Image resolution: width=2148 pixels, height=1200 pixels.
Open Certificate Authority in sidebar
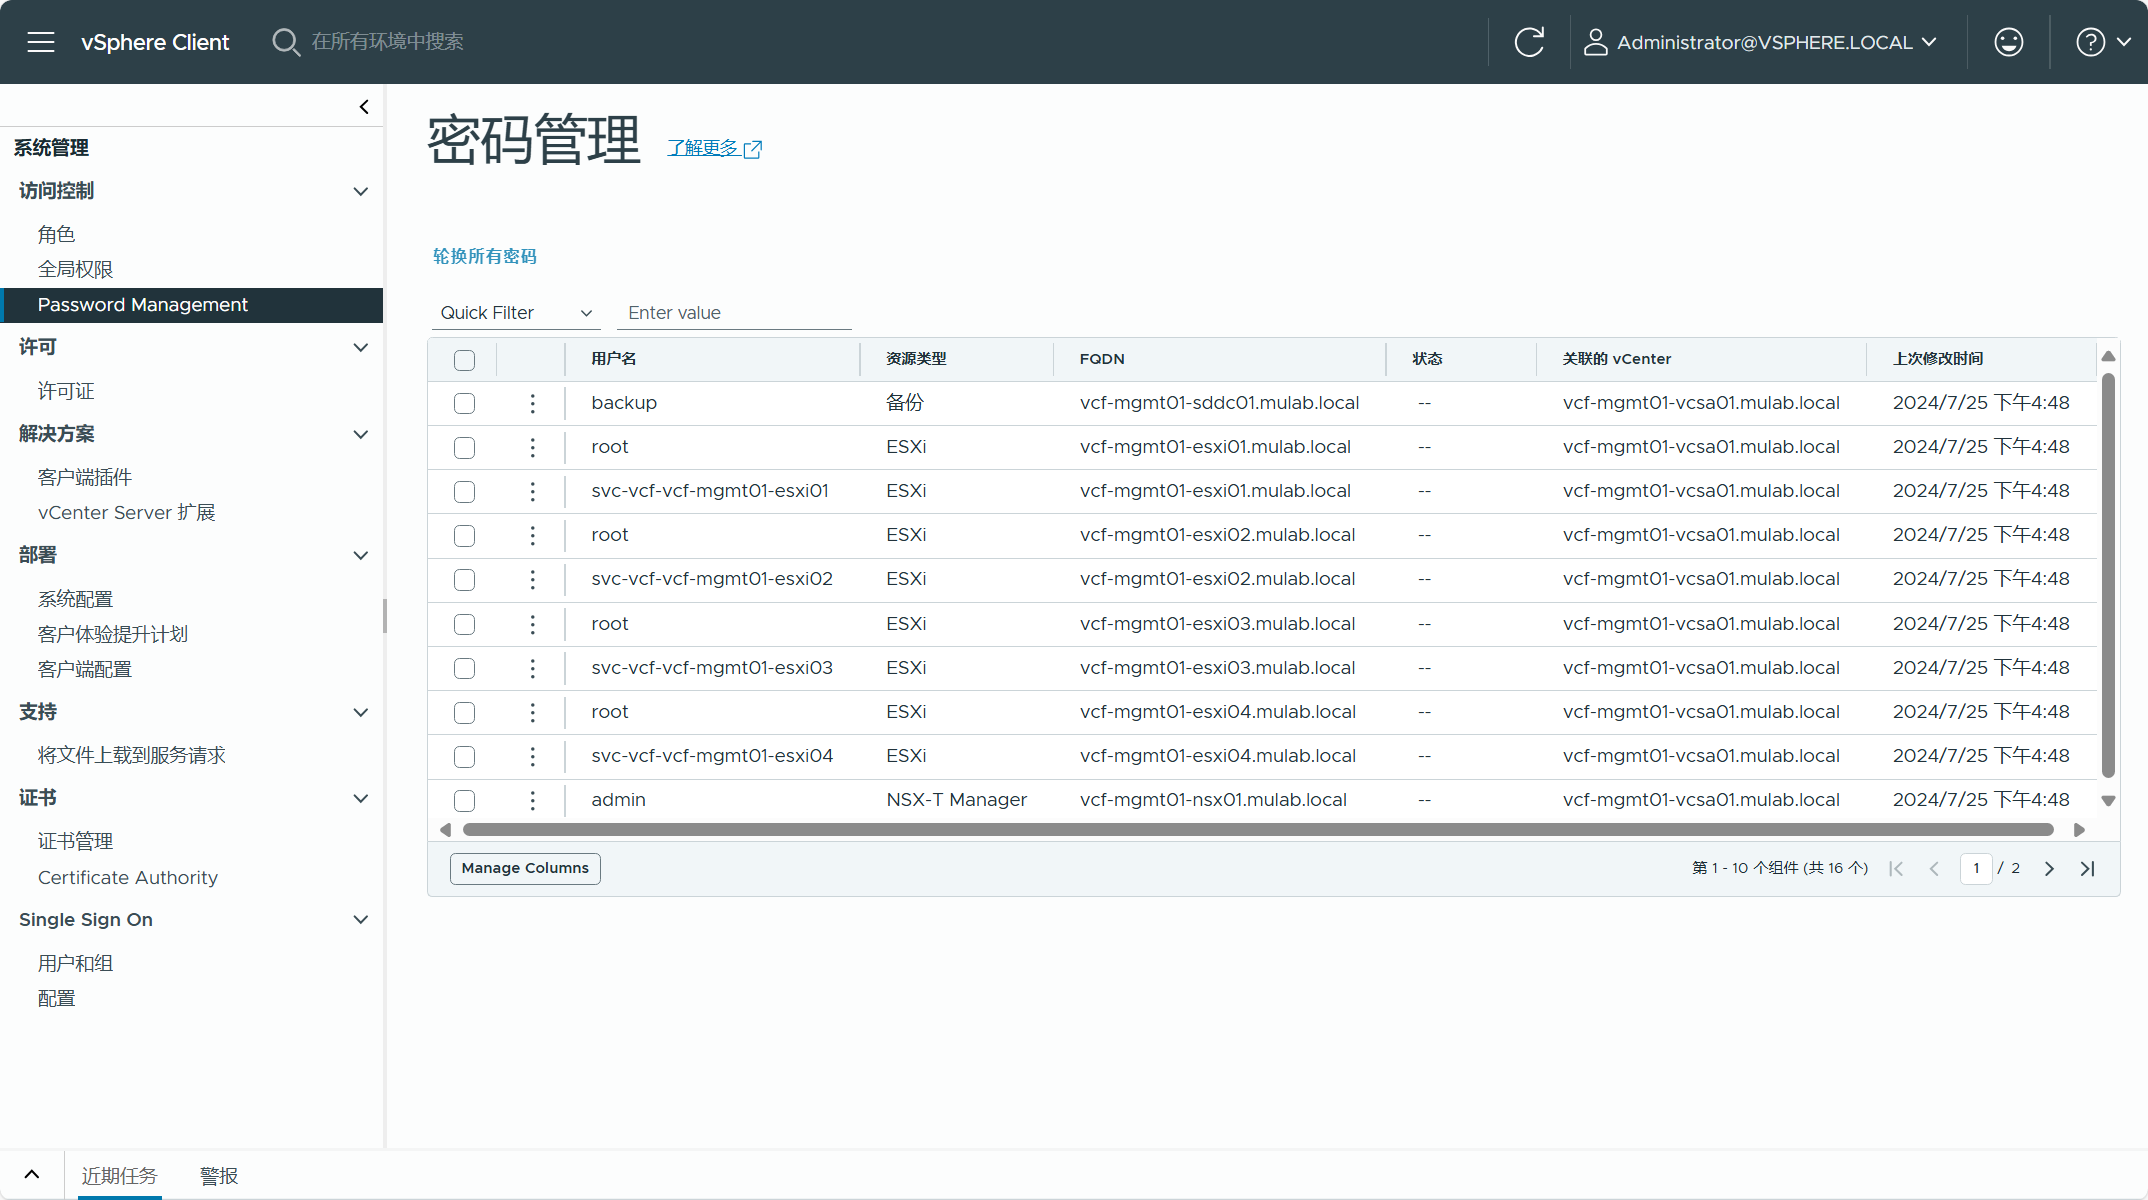[128, 877]
